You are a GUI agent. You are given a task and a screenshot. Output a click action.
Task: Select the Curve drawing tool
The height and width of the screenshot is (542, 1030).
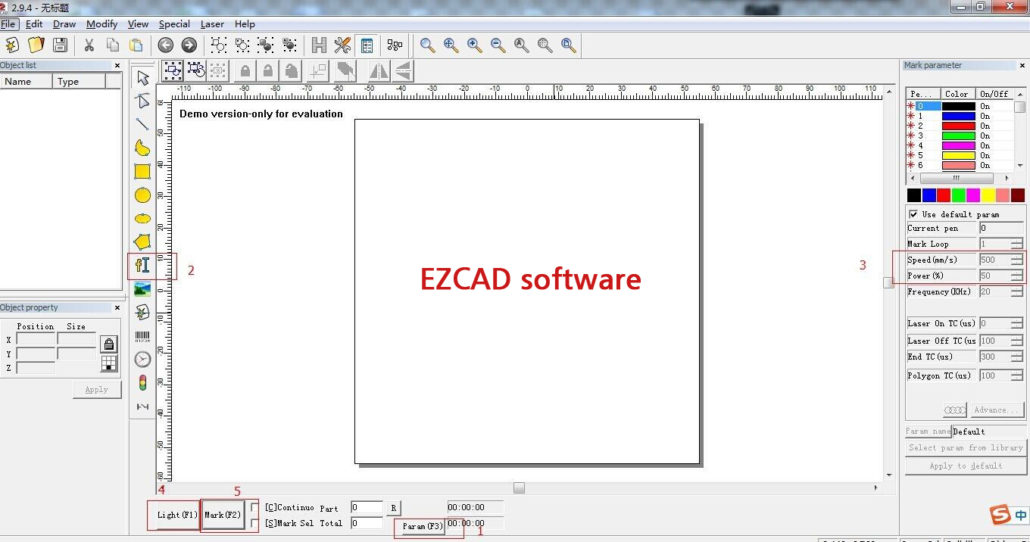pyautogui.click(x=143, y=148)
